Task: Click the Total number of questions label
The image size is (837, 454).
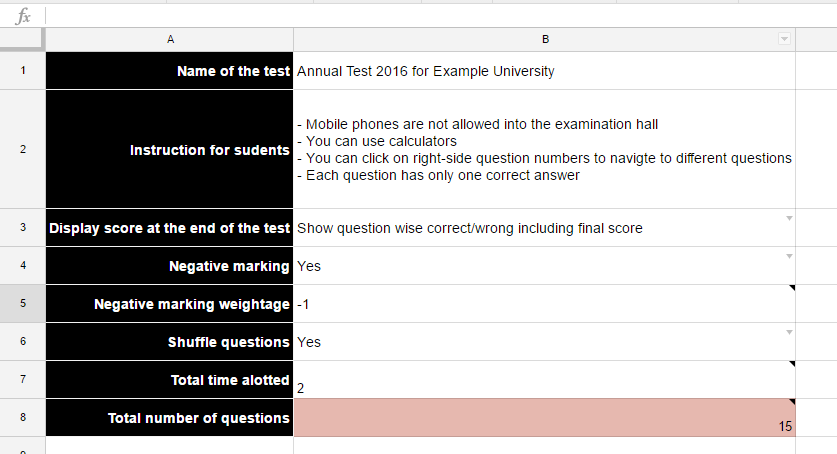Action: click(x=199, y=418)
